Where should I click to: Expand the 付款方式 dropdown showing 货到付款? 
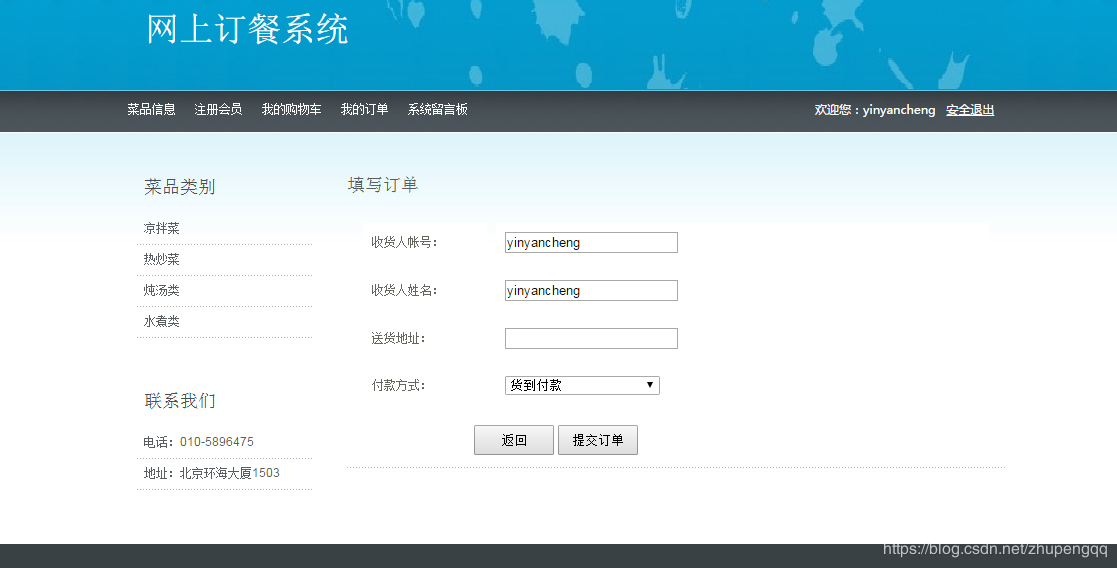coord(582,386)
